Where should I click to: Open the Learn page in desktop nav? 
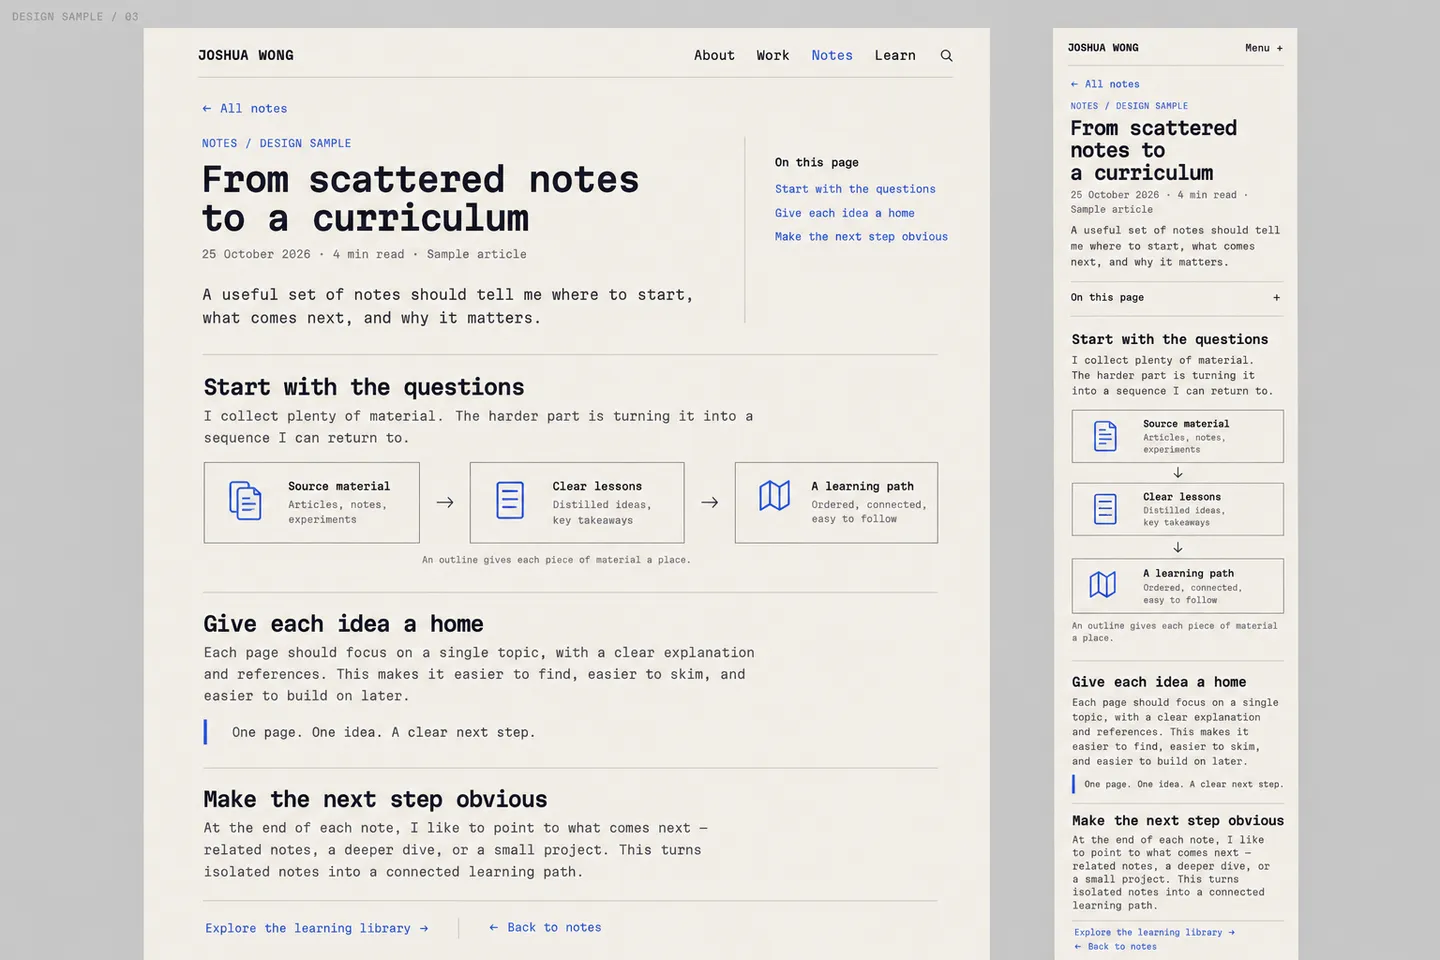click(x=895, y=56)
